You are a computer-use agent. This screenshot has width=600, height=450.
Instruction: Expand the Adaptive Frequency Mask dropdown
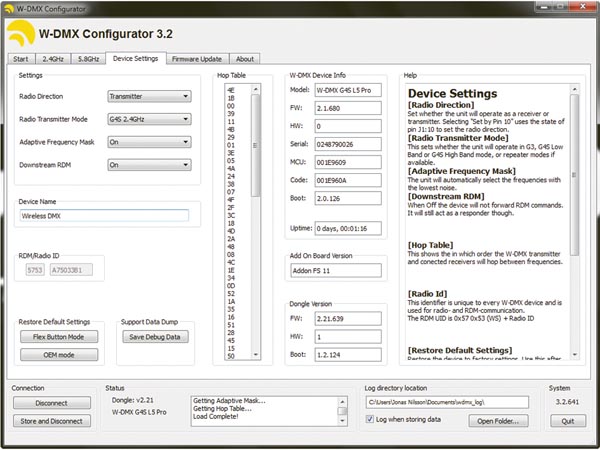(x=149, y=142)
